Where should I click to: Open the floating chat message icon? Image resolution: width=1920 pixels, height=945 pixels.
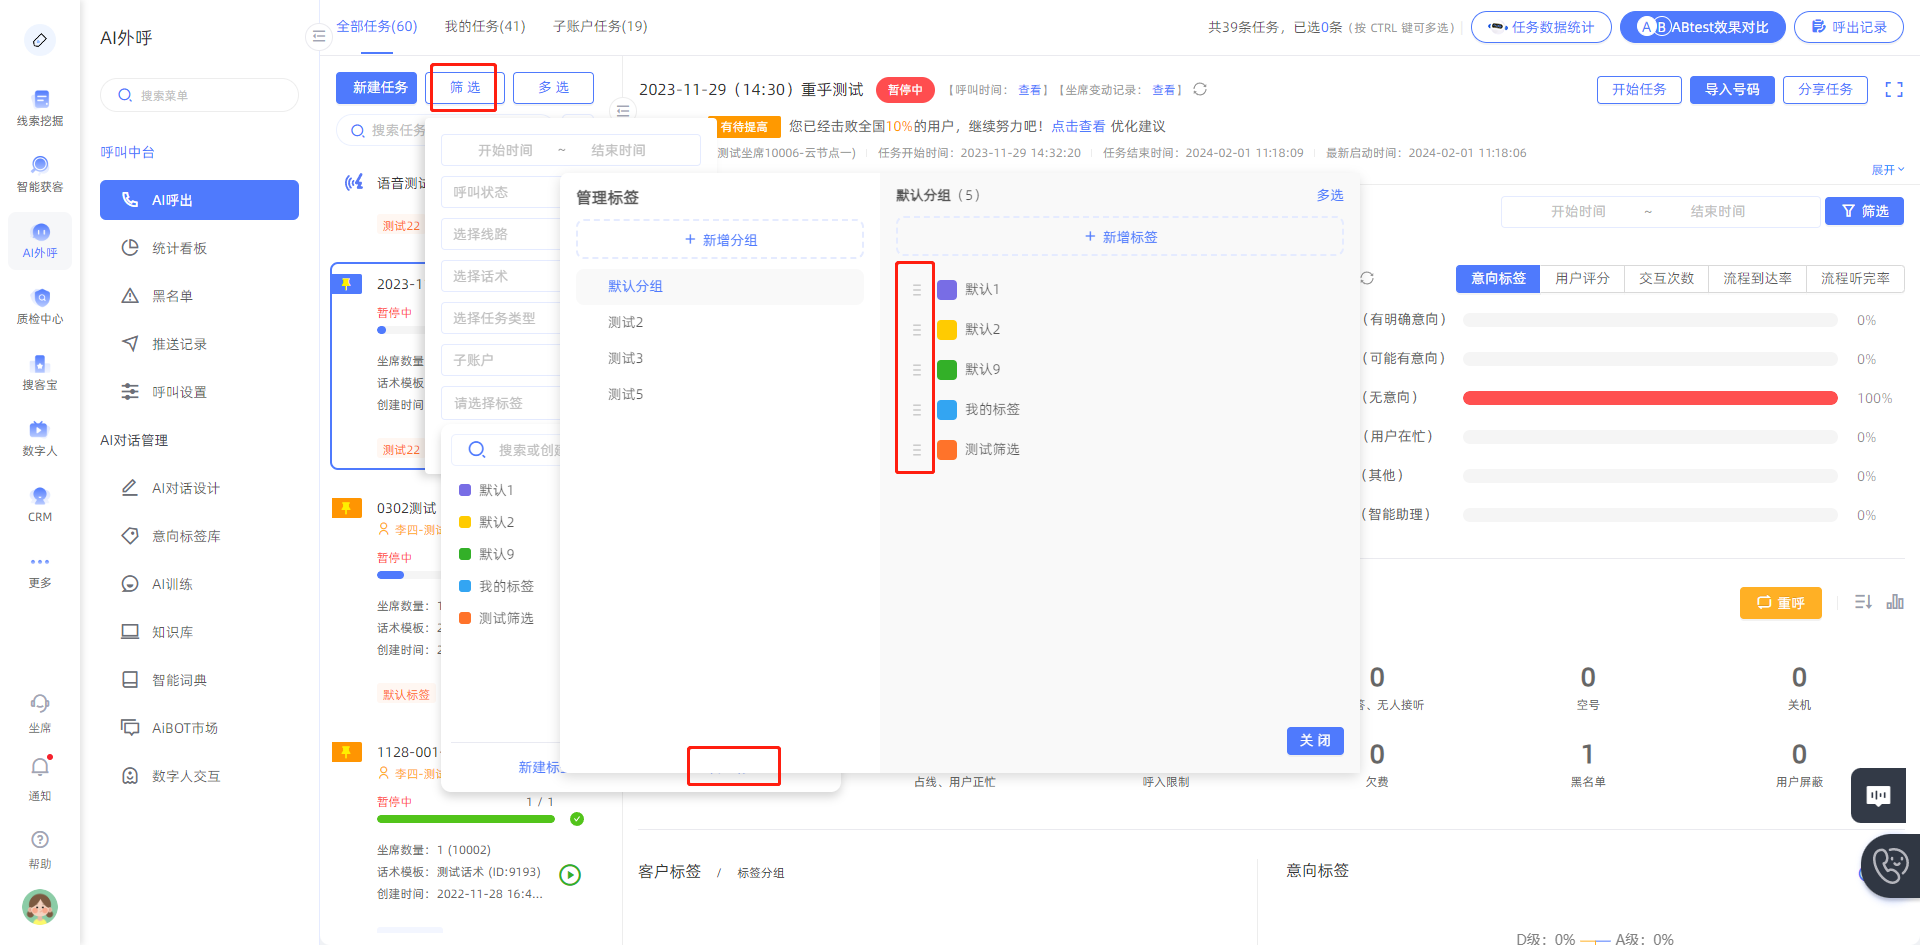tap(1879, 795)
